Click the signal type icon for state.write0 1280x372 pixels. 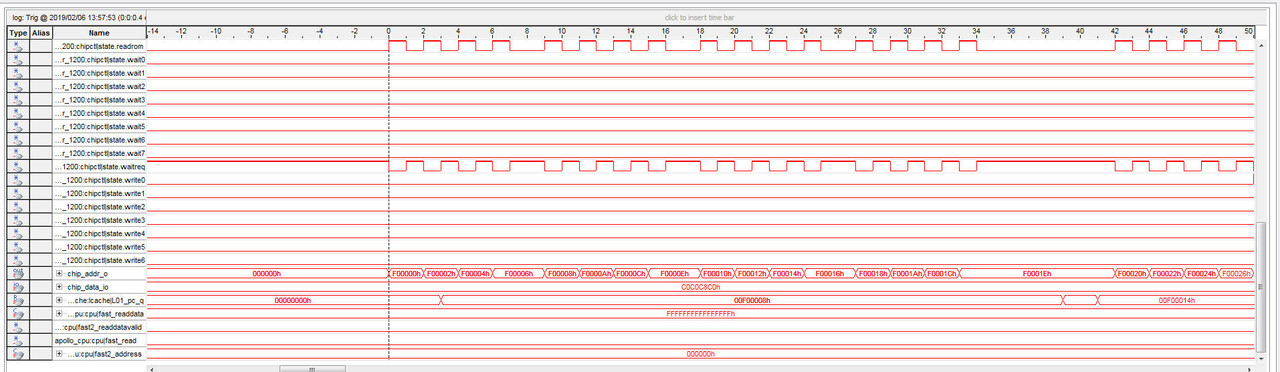pos(18,180)
